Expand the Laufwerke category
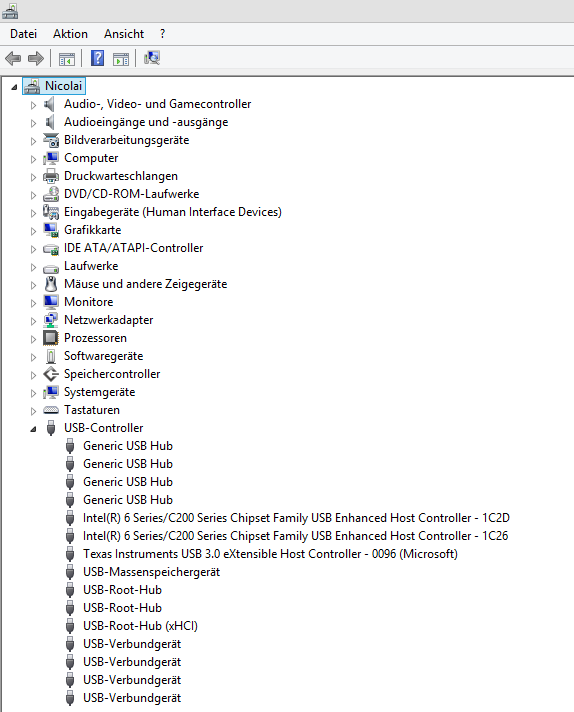574x712 pixels. pos(33,267)
